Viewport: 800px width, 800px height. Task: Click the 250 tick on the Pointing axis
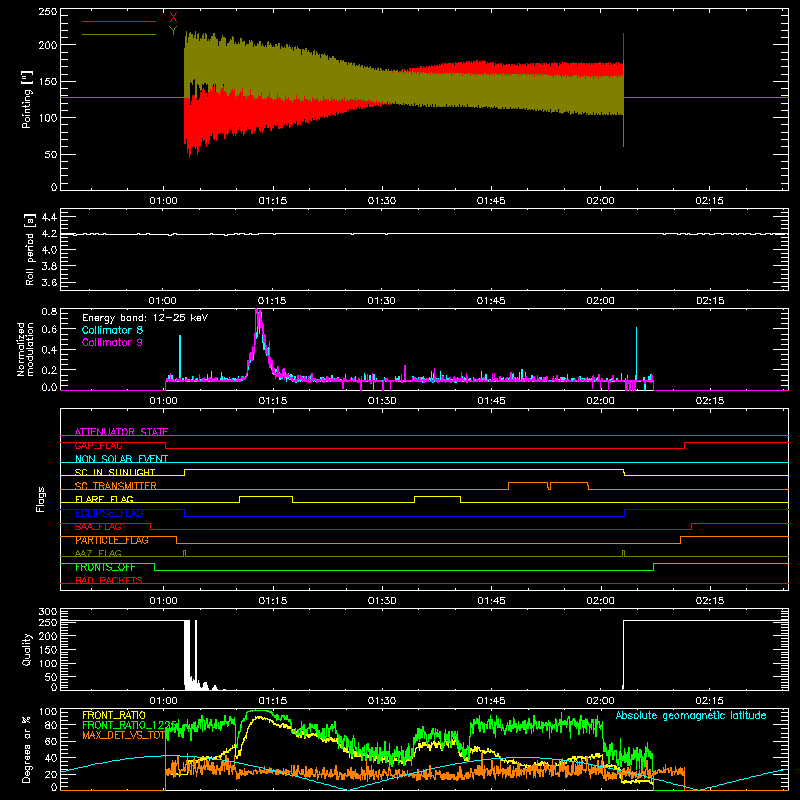pyautogui.click(x=48, y=12)
